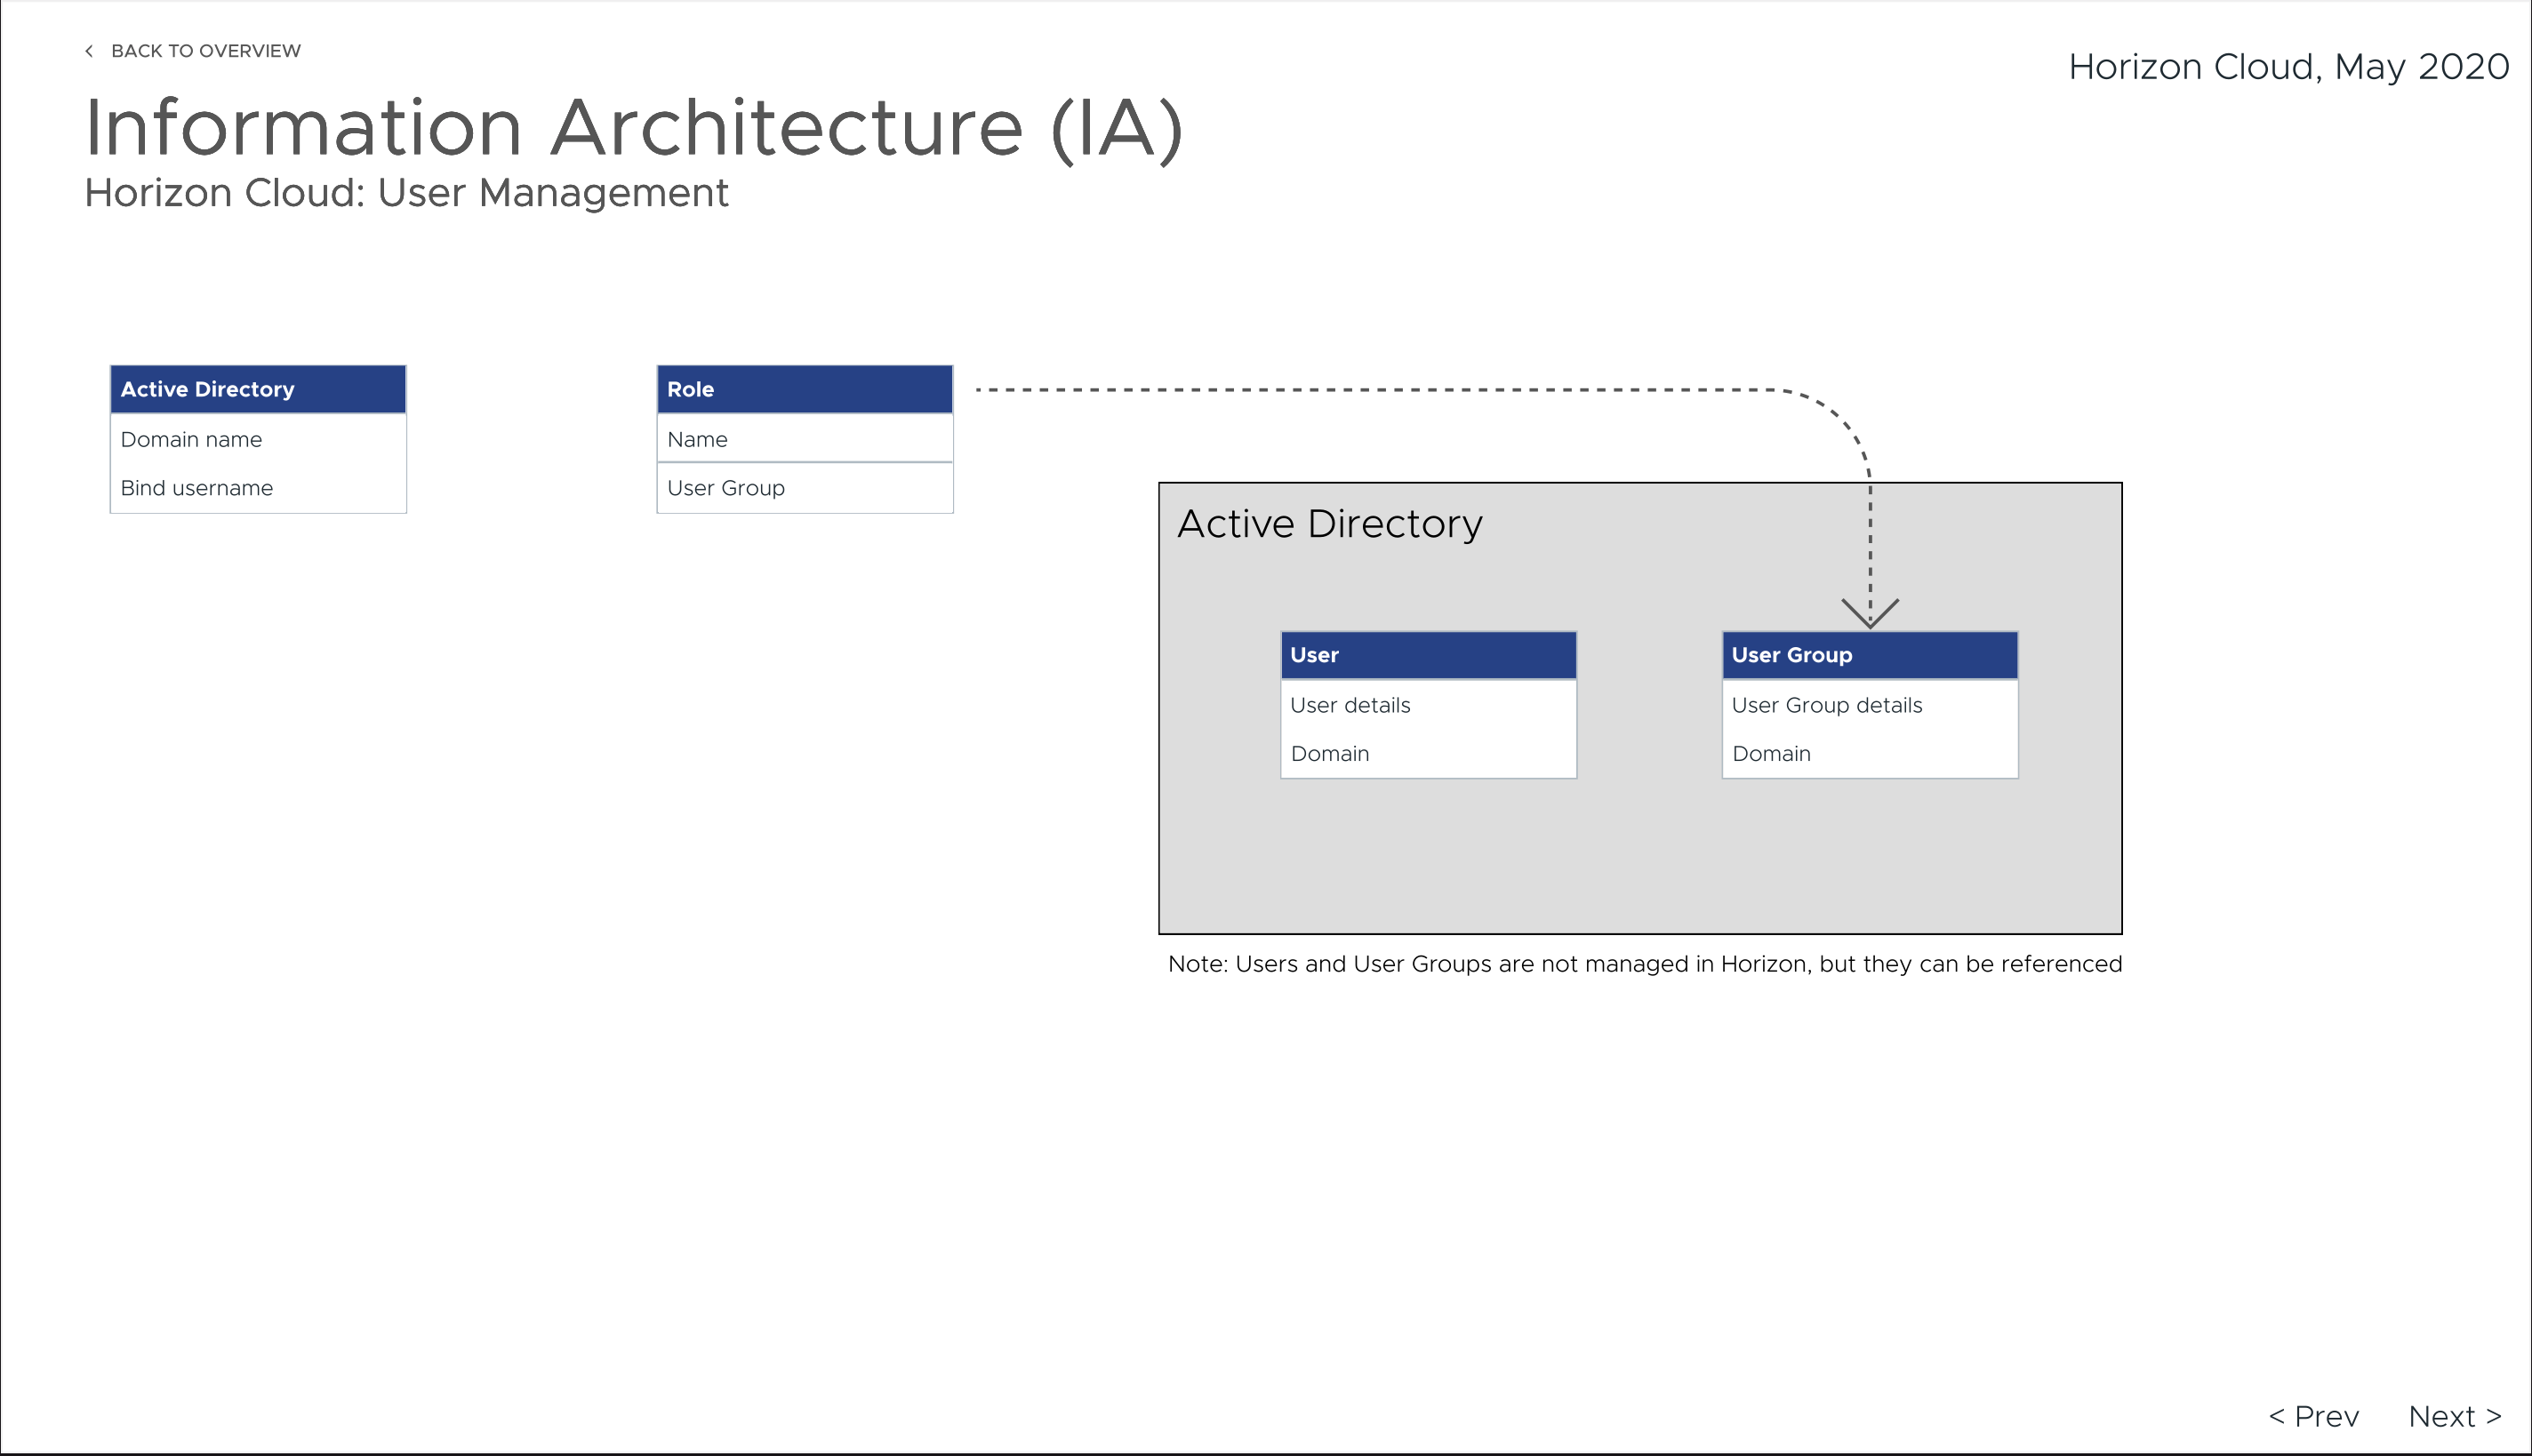
Task: Click the Horizon Cloud, May 2020 label
Action: pyautogui.click(x=2288, y=67)
